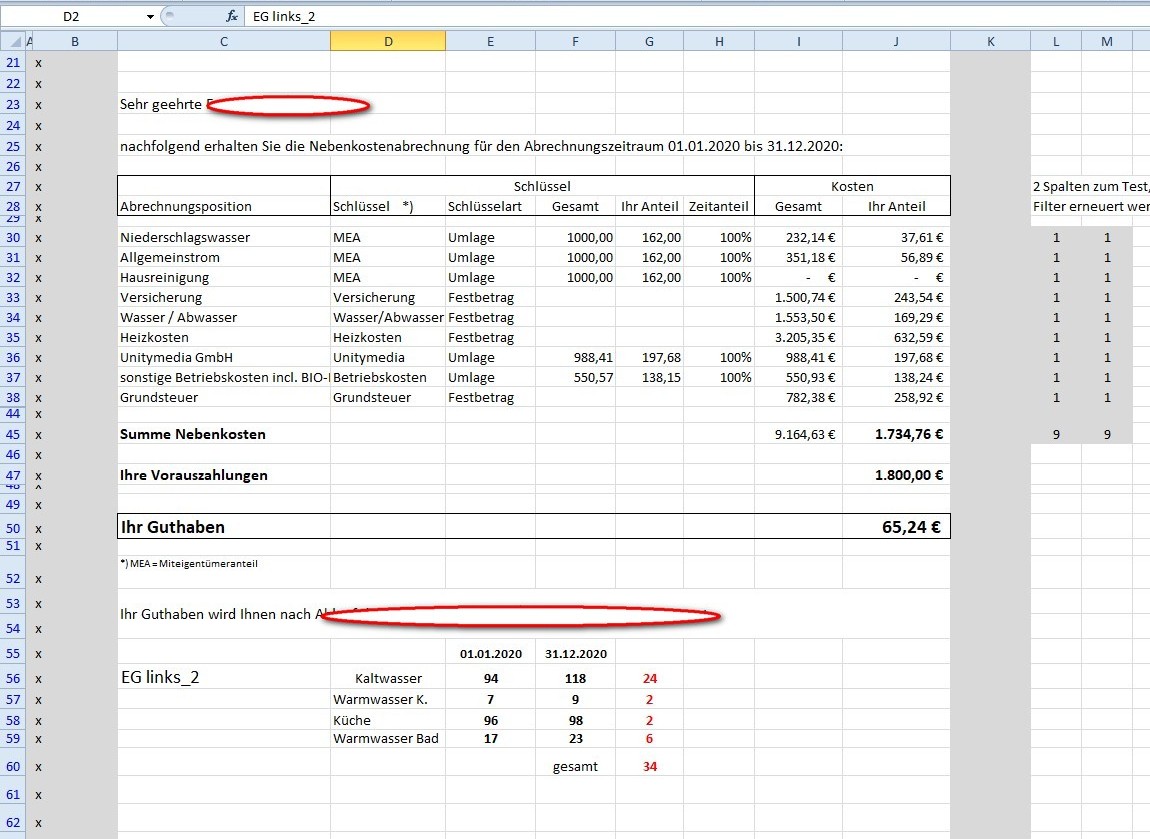
Task: Select column L header
Action: tap(1056, 42)
